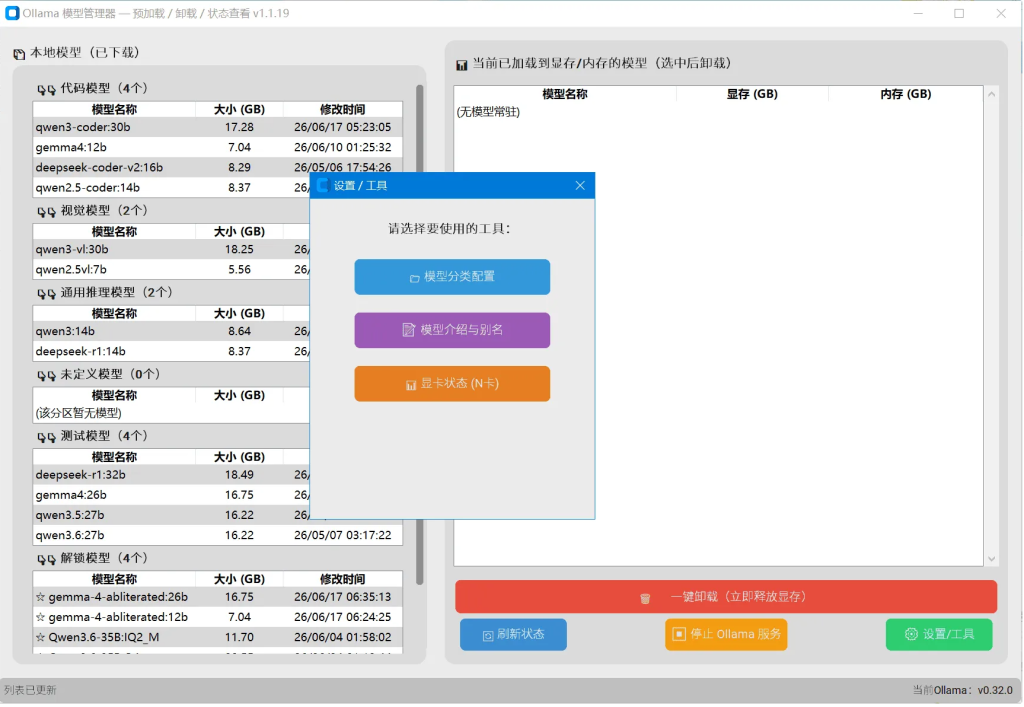The width and height of the screenshot is (1024, 707).
Task: Click the 刷新状态 button
Action: (513, 635)
